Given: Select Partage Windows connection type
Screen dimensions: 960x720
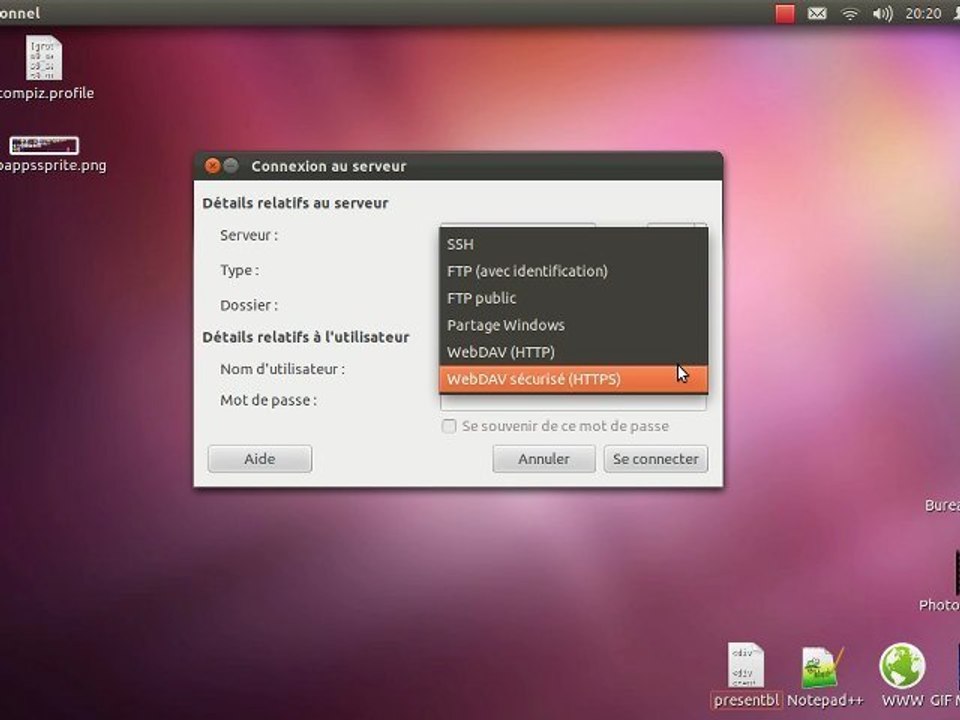Looking at the screenshot, I should pos(573,324).
